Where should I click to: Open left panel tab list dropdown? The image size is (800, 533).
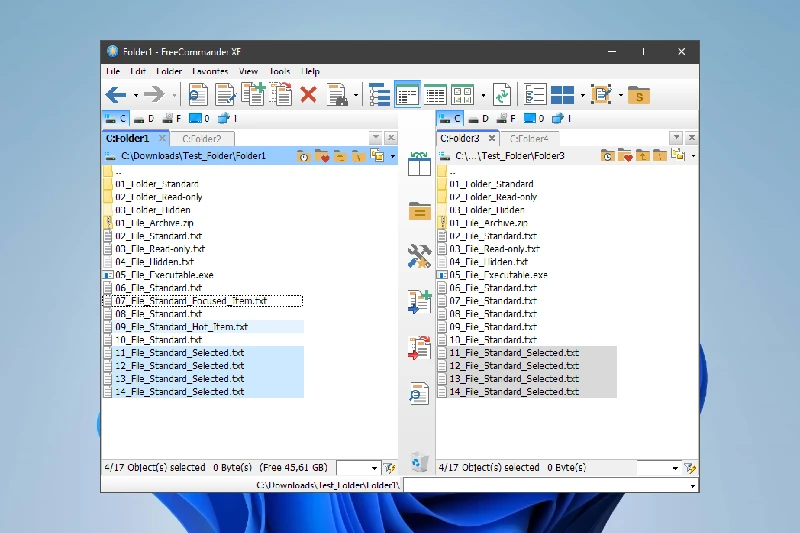pos(376,138)
